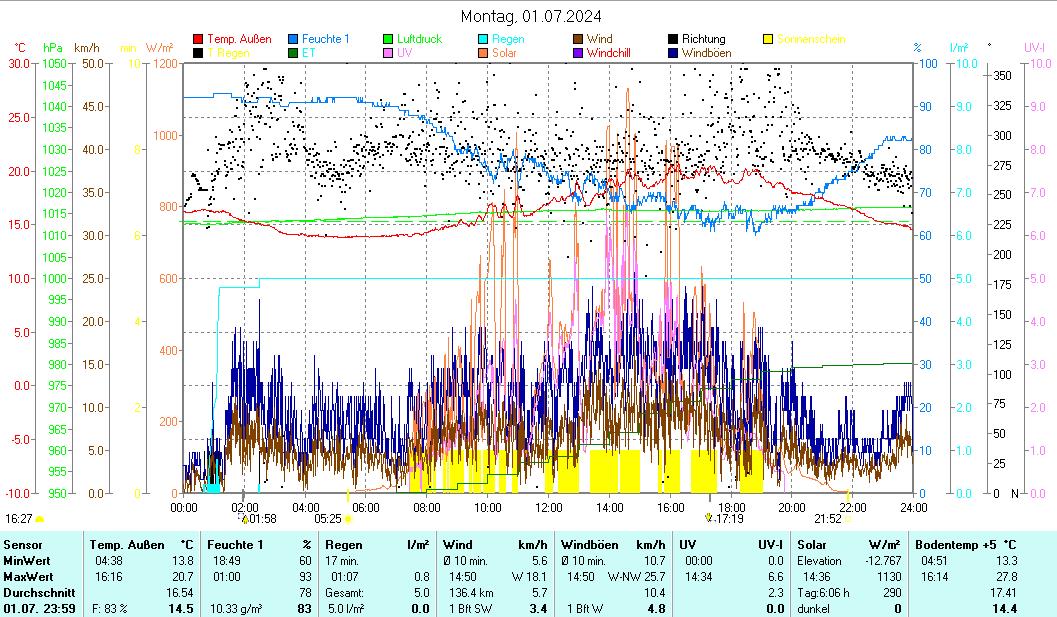Click the 1 Bft SW wind cell
The image size is (1057, 617).
click(471, 609)
